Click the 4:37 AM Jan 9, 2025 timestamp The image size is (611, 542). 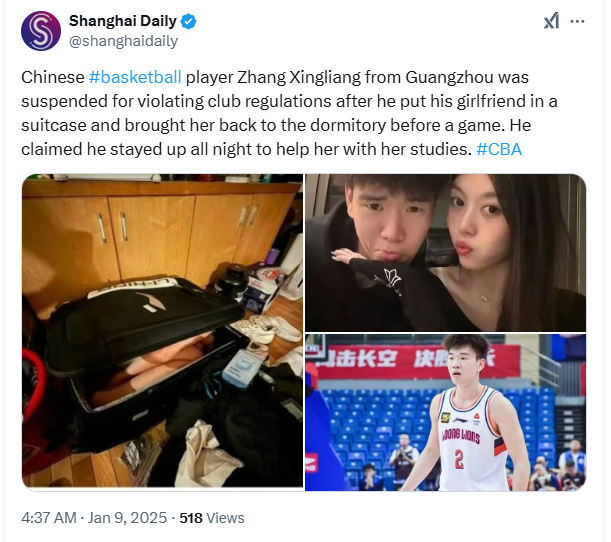pos(94,518)
